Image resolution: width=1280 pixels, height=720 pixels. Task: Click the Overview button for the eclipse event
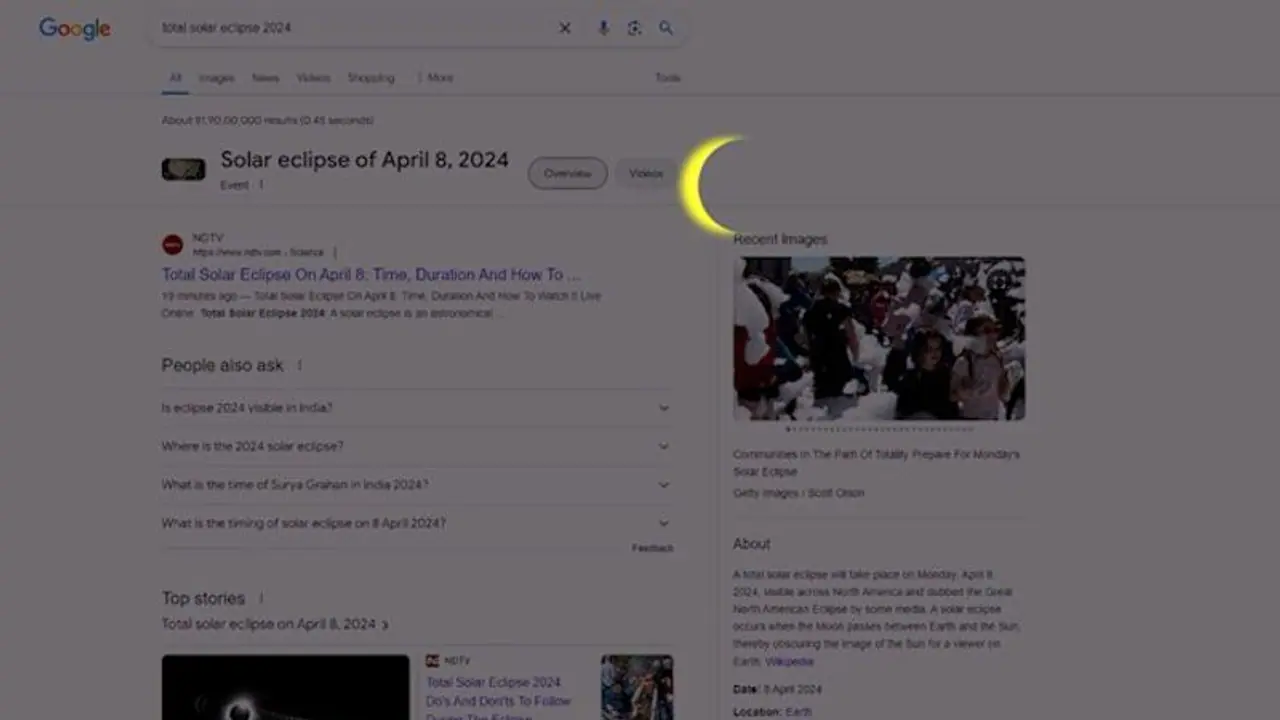(x=567, y=173)
